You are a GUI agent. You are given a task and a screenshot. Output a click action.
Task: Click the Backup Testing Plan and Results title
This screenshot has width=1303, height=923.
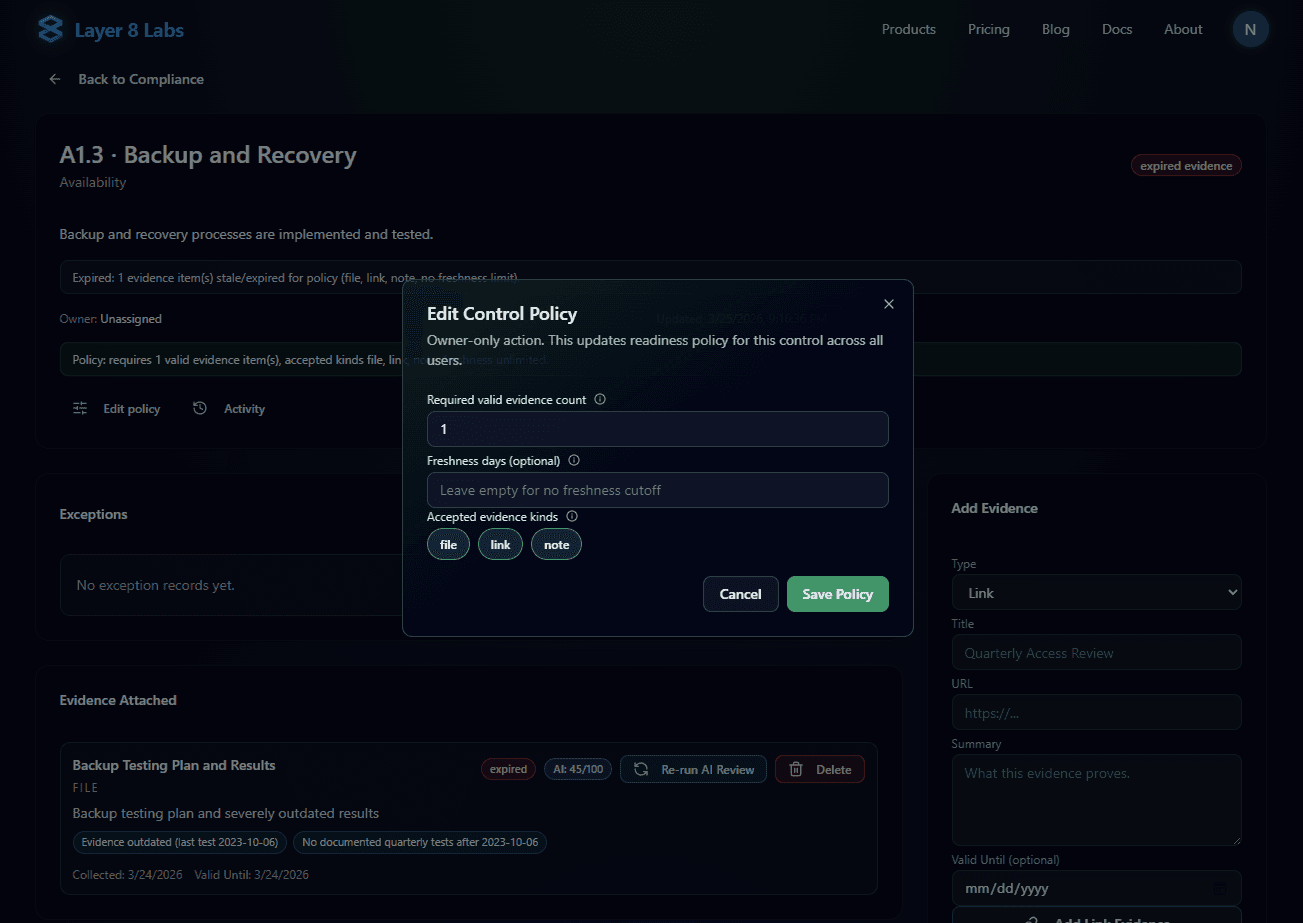(x=174, y=765)
